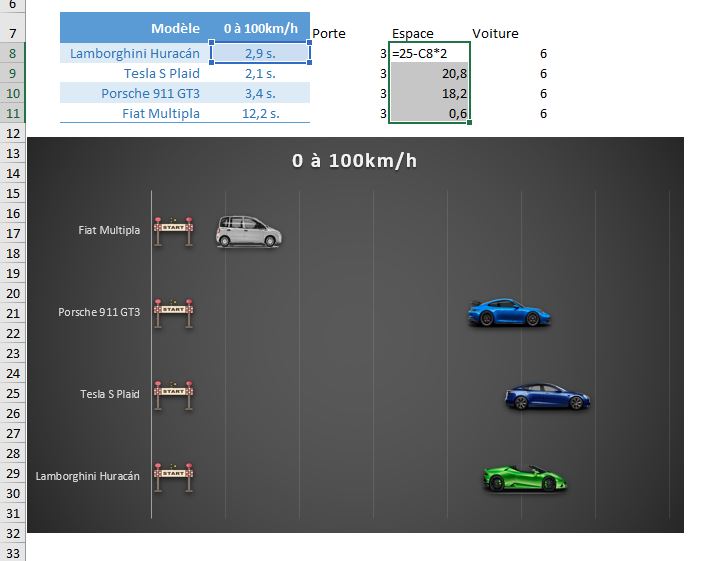
Task: Click the 'Tesla S Plaid' chart axis label
Action: click(110, 394)
